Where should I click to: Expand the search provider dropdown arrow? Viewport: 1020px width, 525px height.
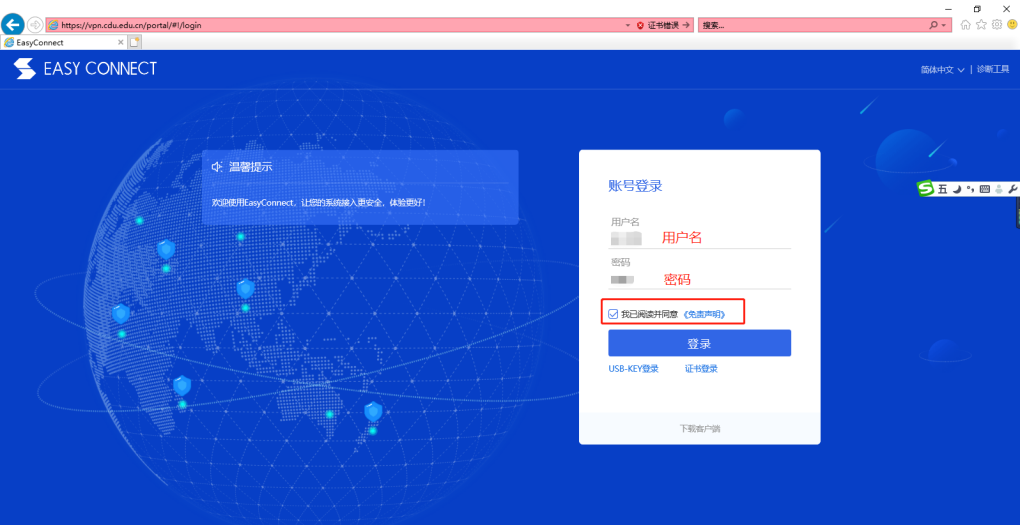[x=944, y=25]
